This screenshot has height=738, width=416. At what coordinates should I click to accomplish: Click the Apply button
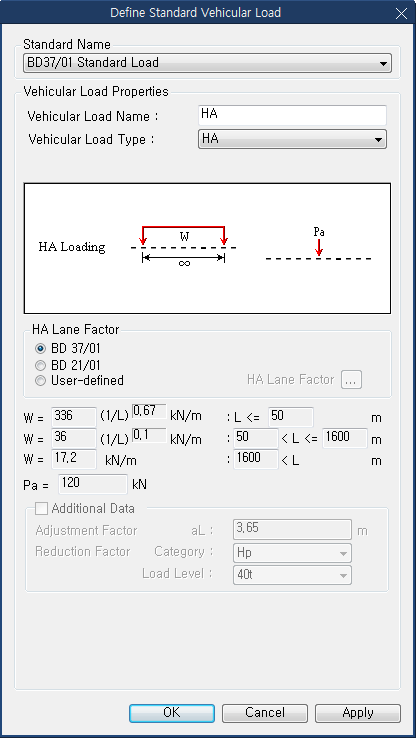click(x=358, y=713)
